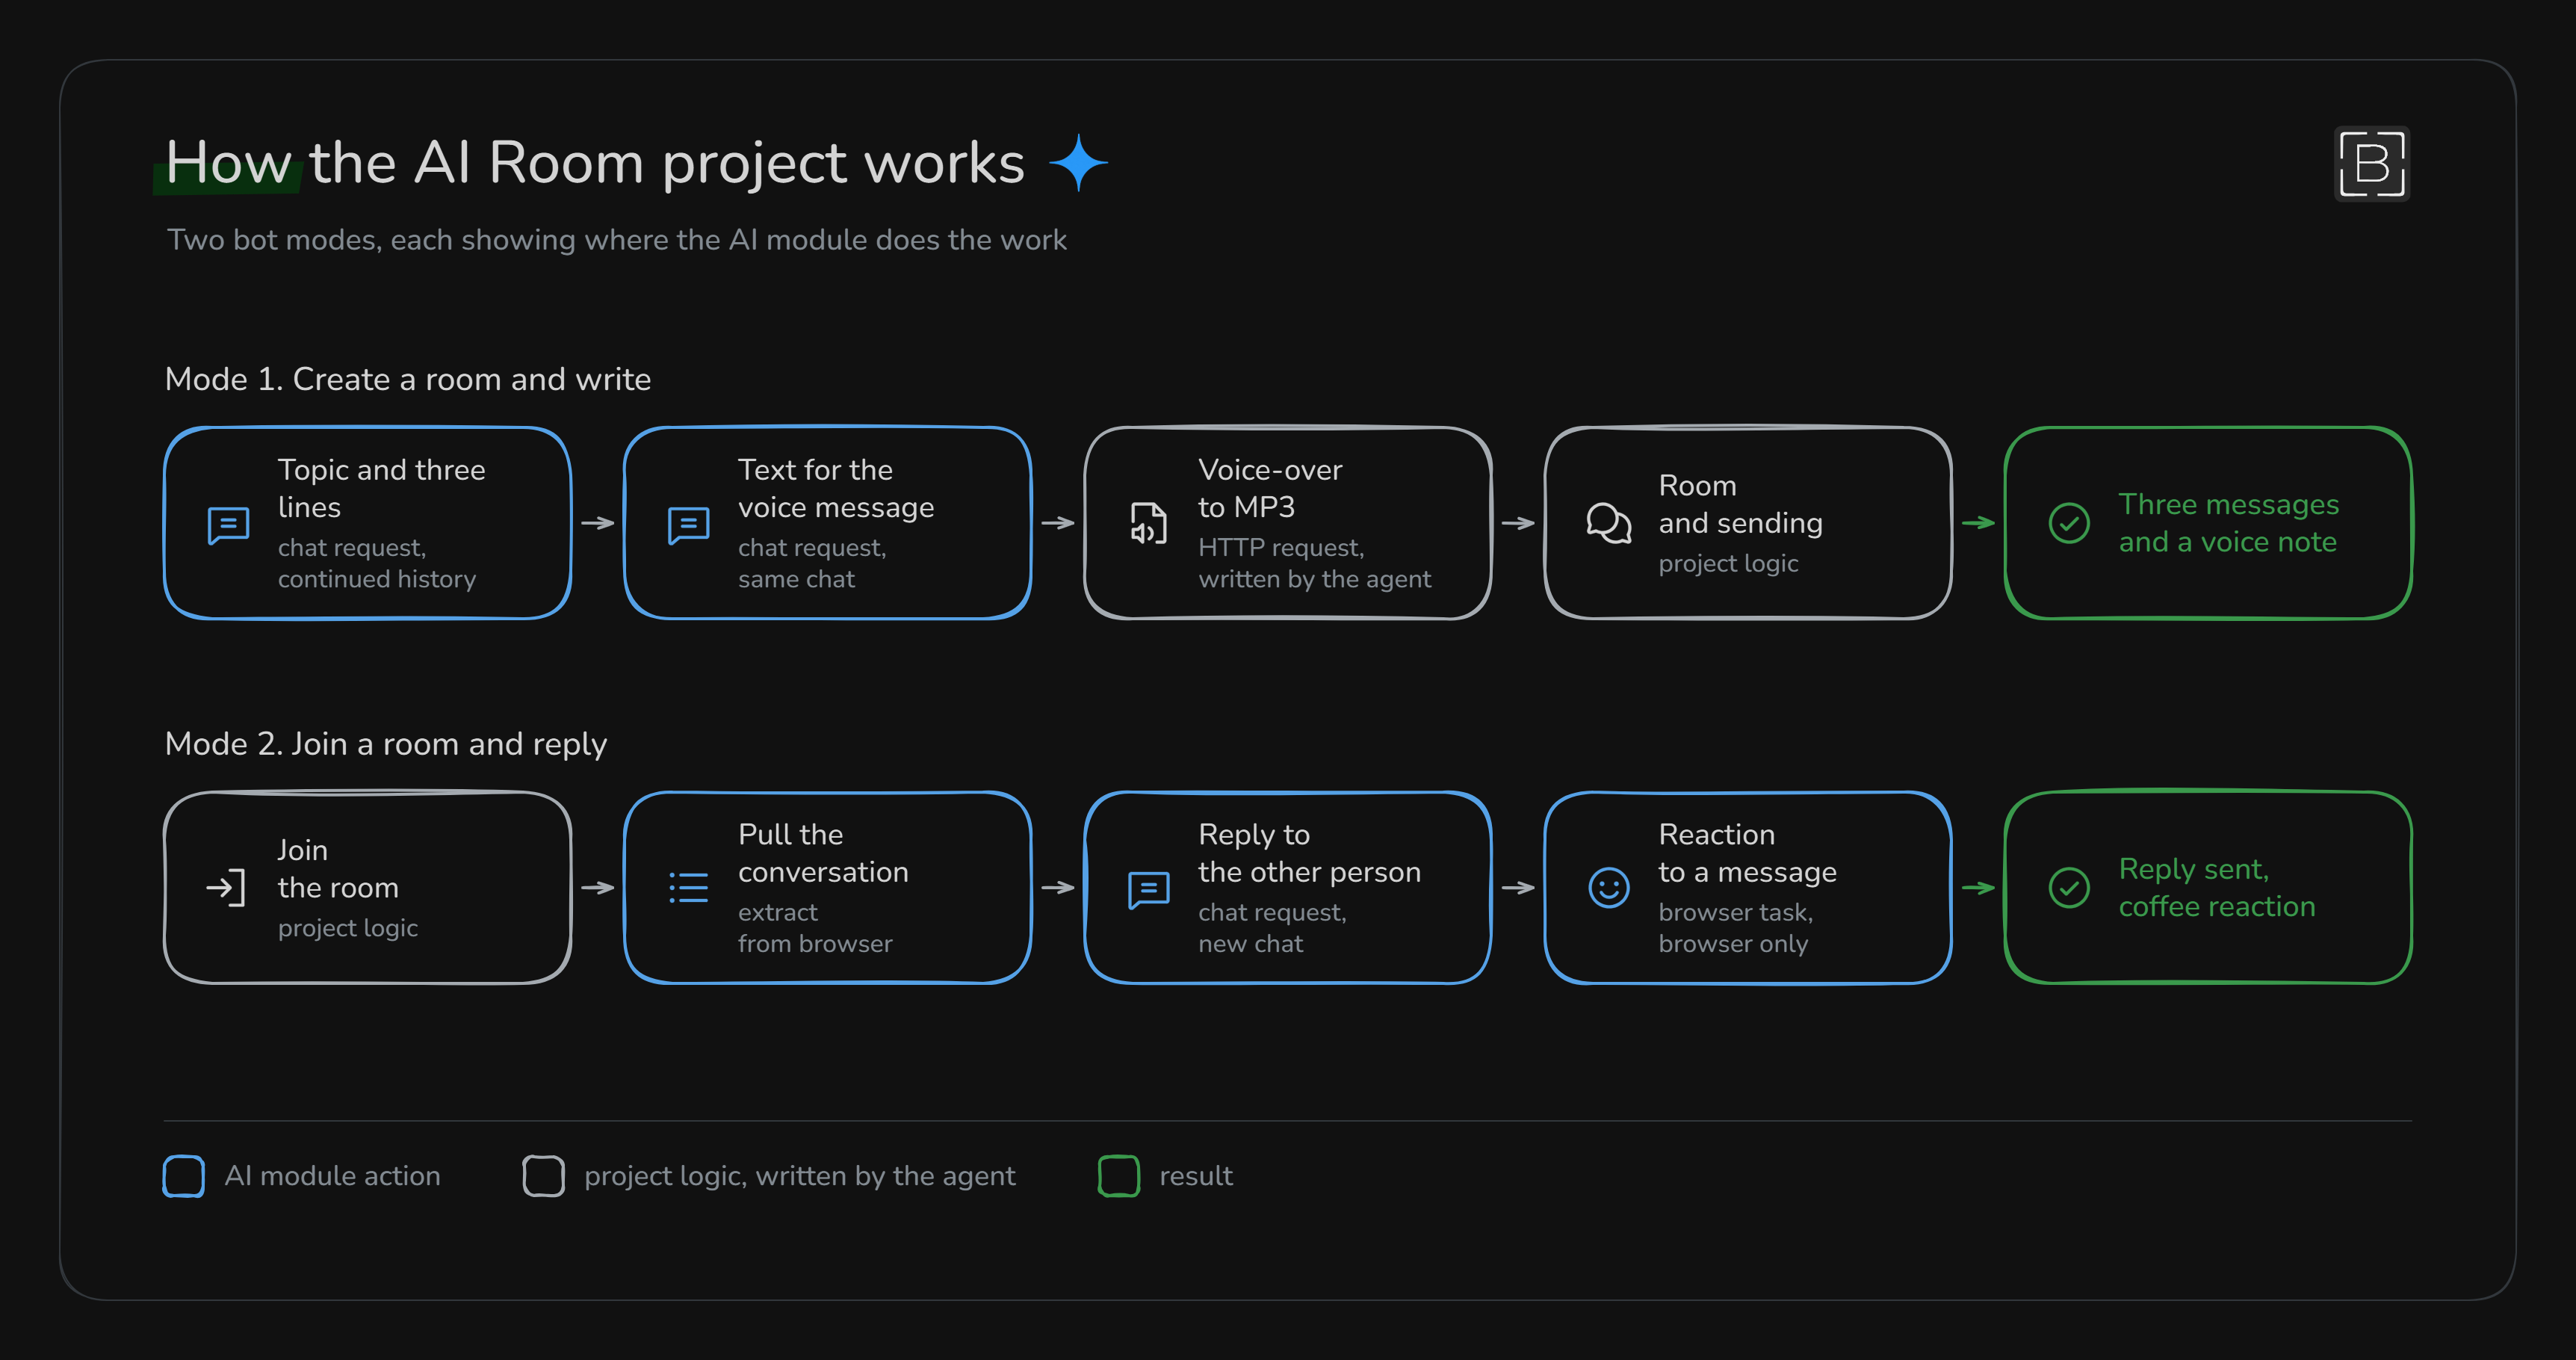Screen dimensions: 2576x1360
Task: Click 'project logic' subtext under 'Join the room'
Action: 348,928
